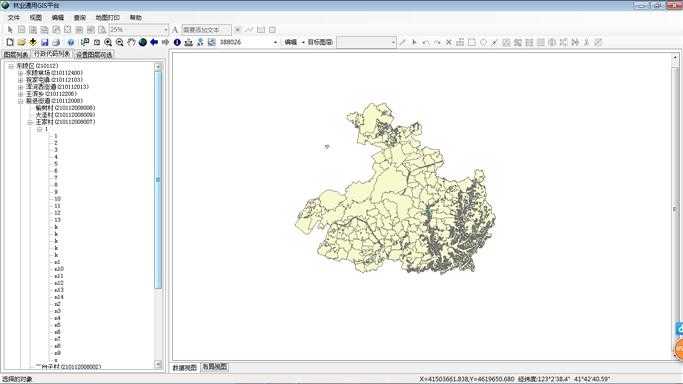Switch to the layout view tab at bottom
The height and width of the screenshot is (384, 683).
pos(214,367)
